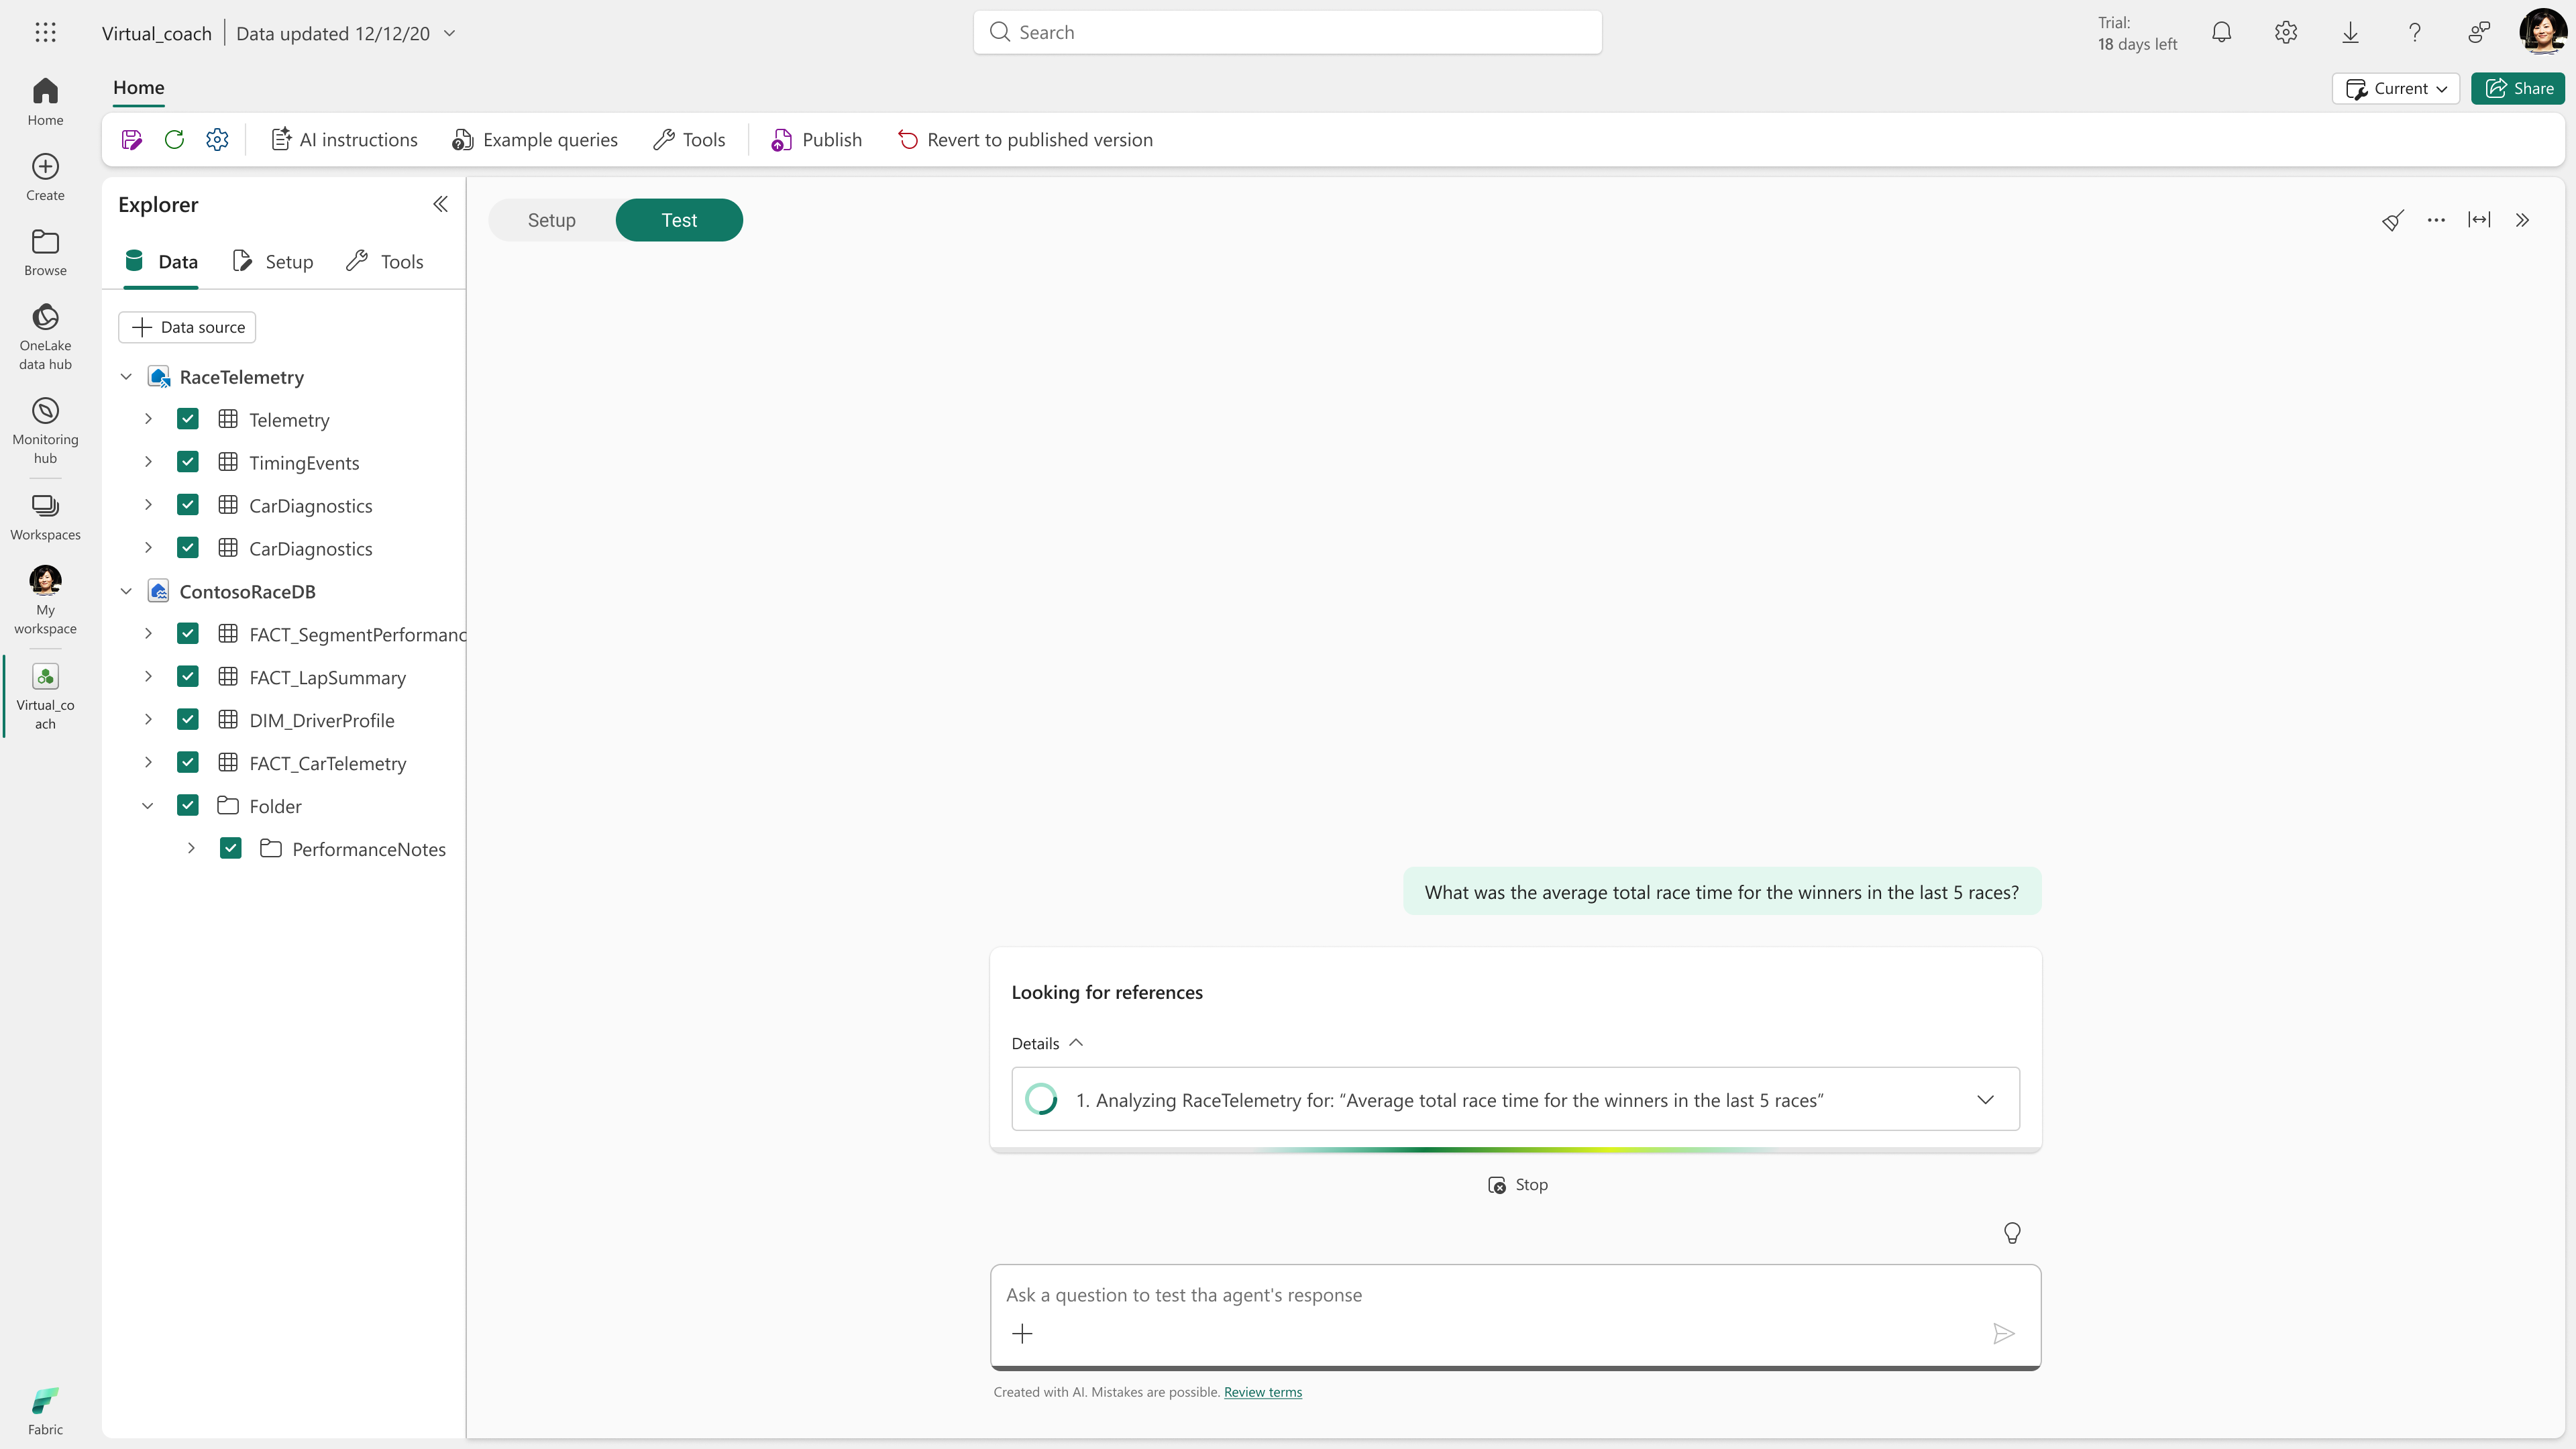Open the Tools tab in Explorer
Screen dimensions: 2576x1449
coord(385,262)
